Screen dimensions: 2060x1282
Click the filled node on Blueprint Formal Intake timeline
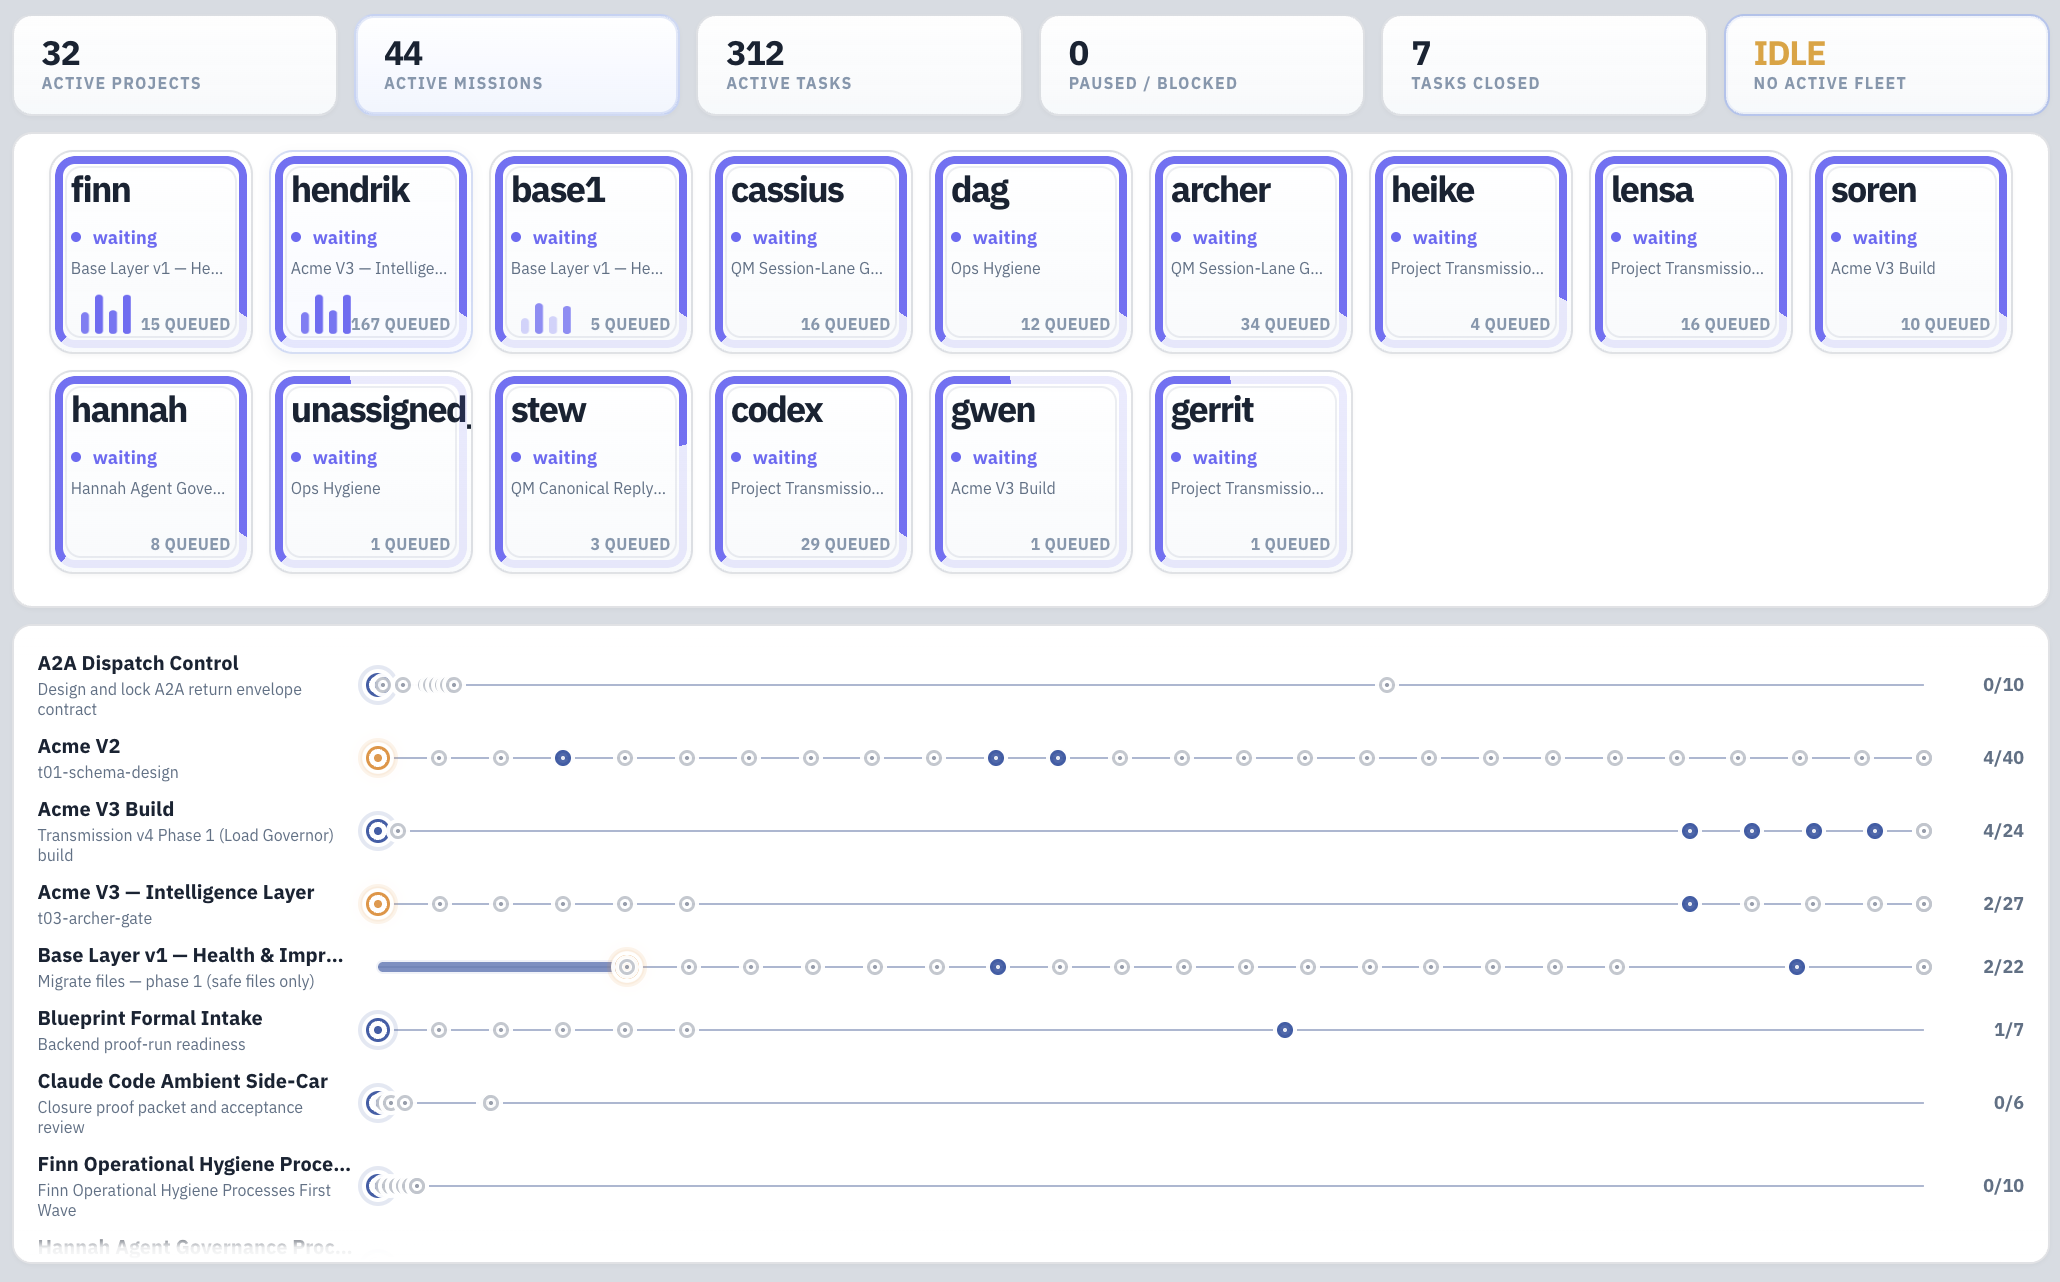[1285, 1030]
